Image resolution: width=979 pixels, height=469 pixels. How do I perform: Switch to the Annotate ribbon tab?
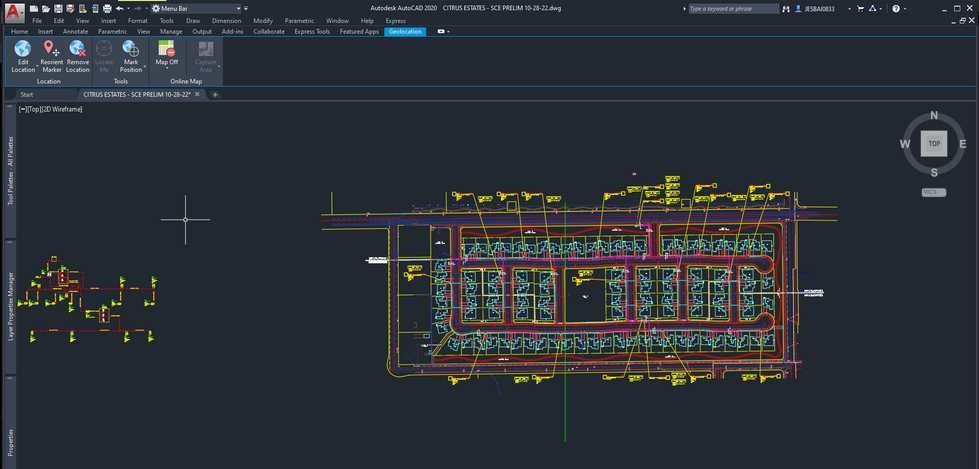point(76,31)
